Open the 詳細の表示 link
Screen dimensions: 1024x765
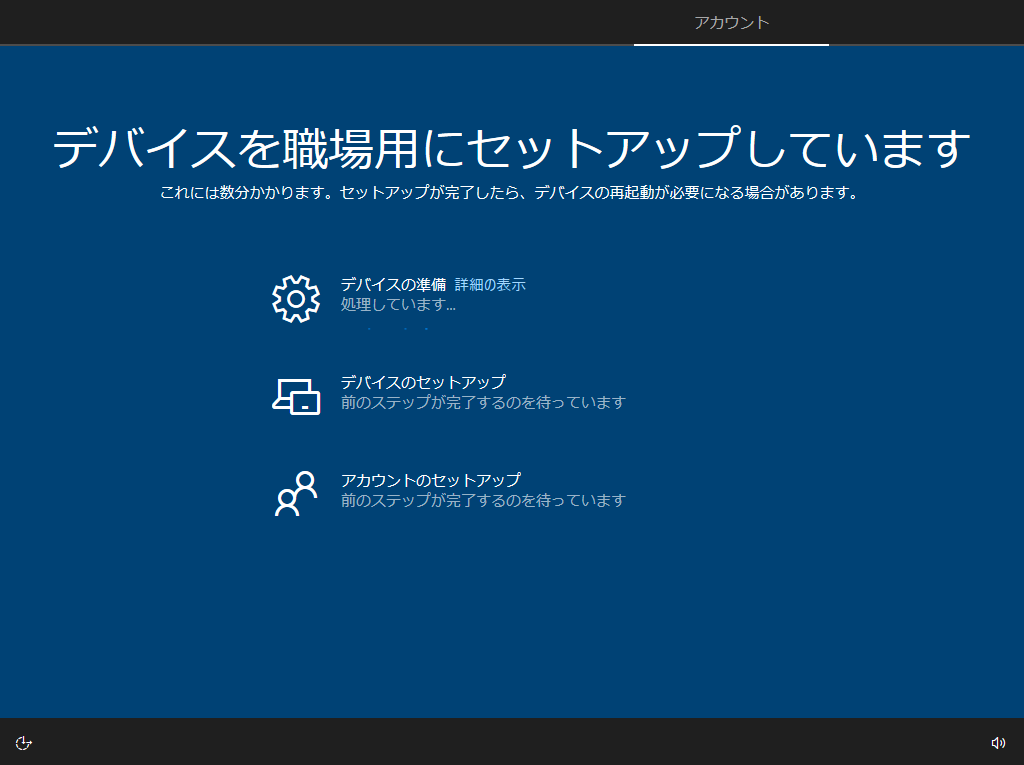(x=490, y=284)
